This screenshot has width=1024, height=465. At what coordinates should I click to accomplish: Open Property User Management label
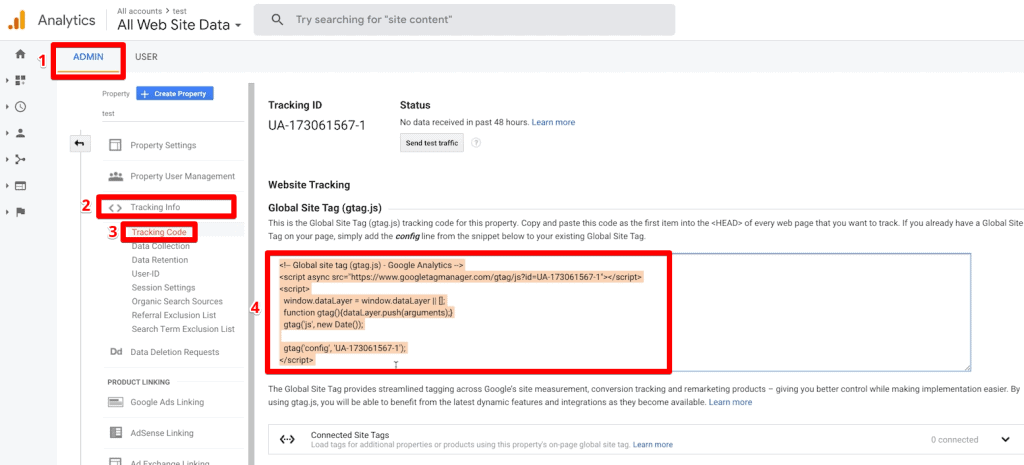[x=182, y=176]
